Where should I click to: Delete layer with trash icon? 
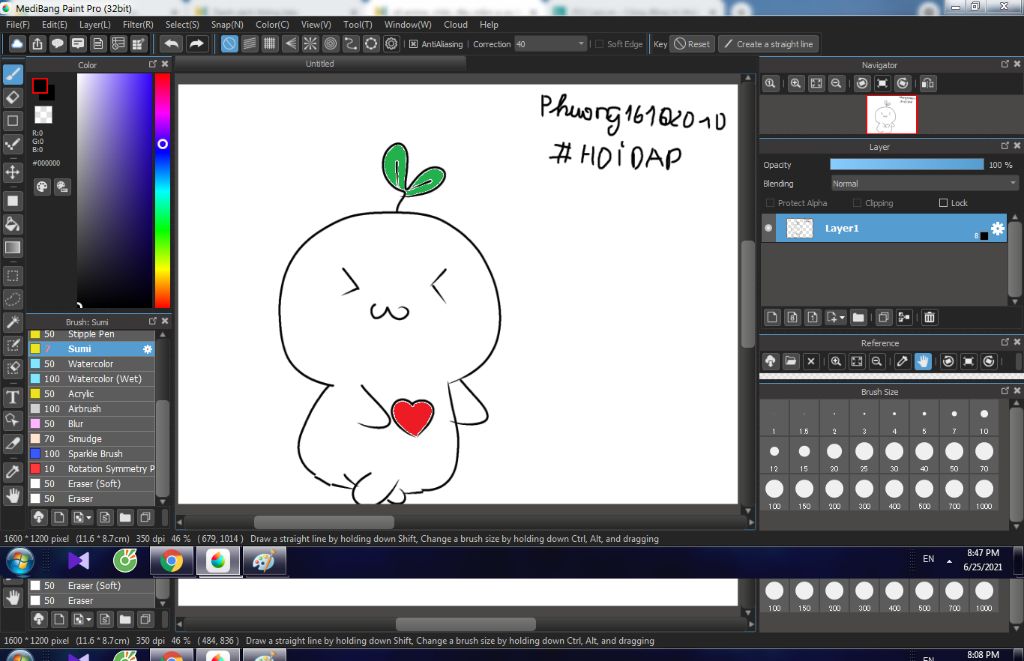[x=929, y=317]
